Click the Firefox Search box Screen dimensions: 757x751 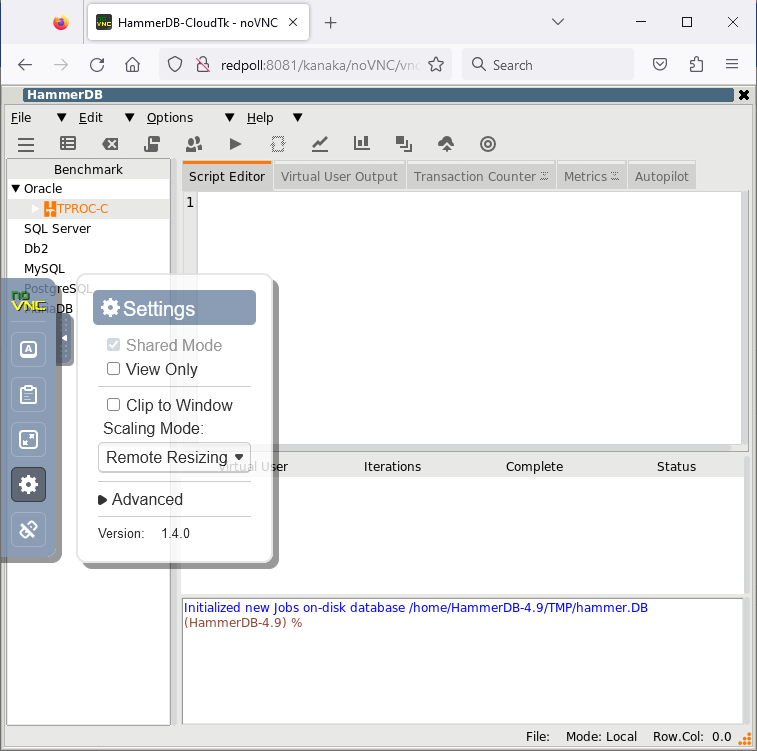pyautogui.click(x=547, y=64)
